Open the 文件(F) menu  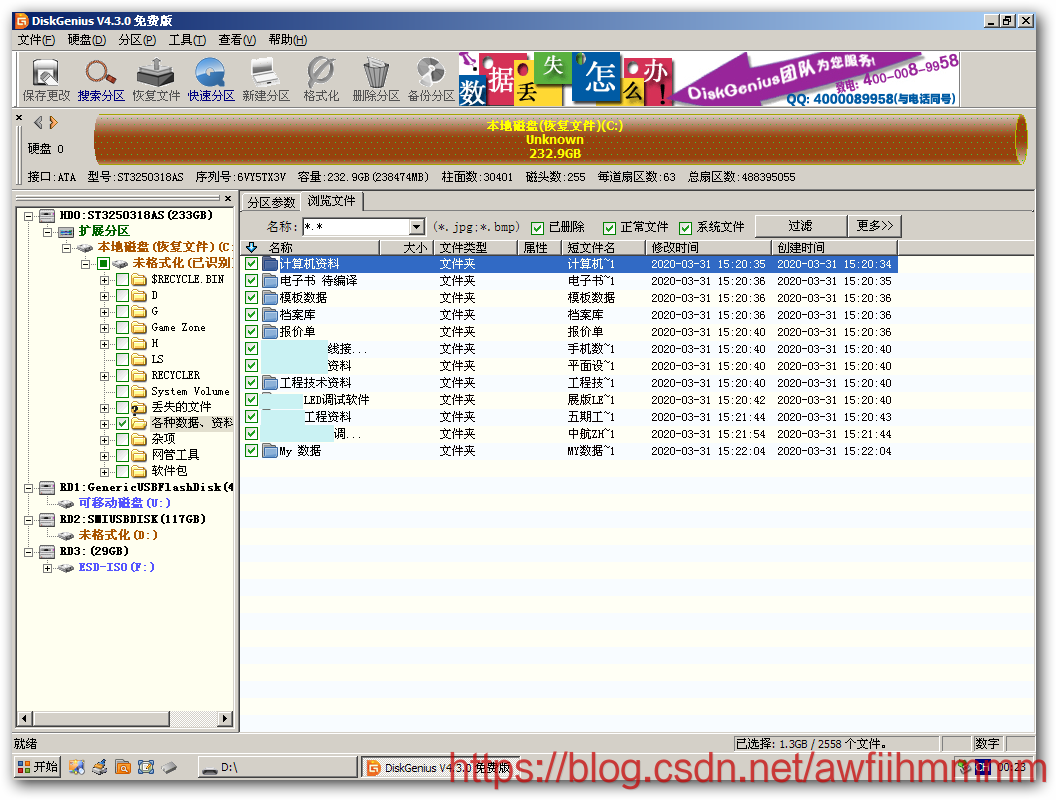click(36, 40)
